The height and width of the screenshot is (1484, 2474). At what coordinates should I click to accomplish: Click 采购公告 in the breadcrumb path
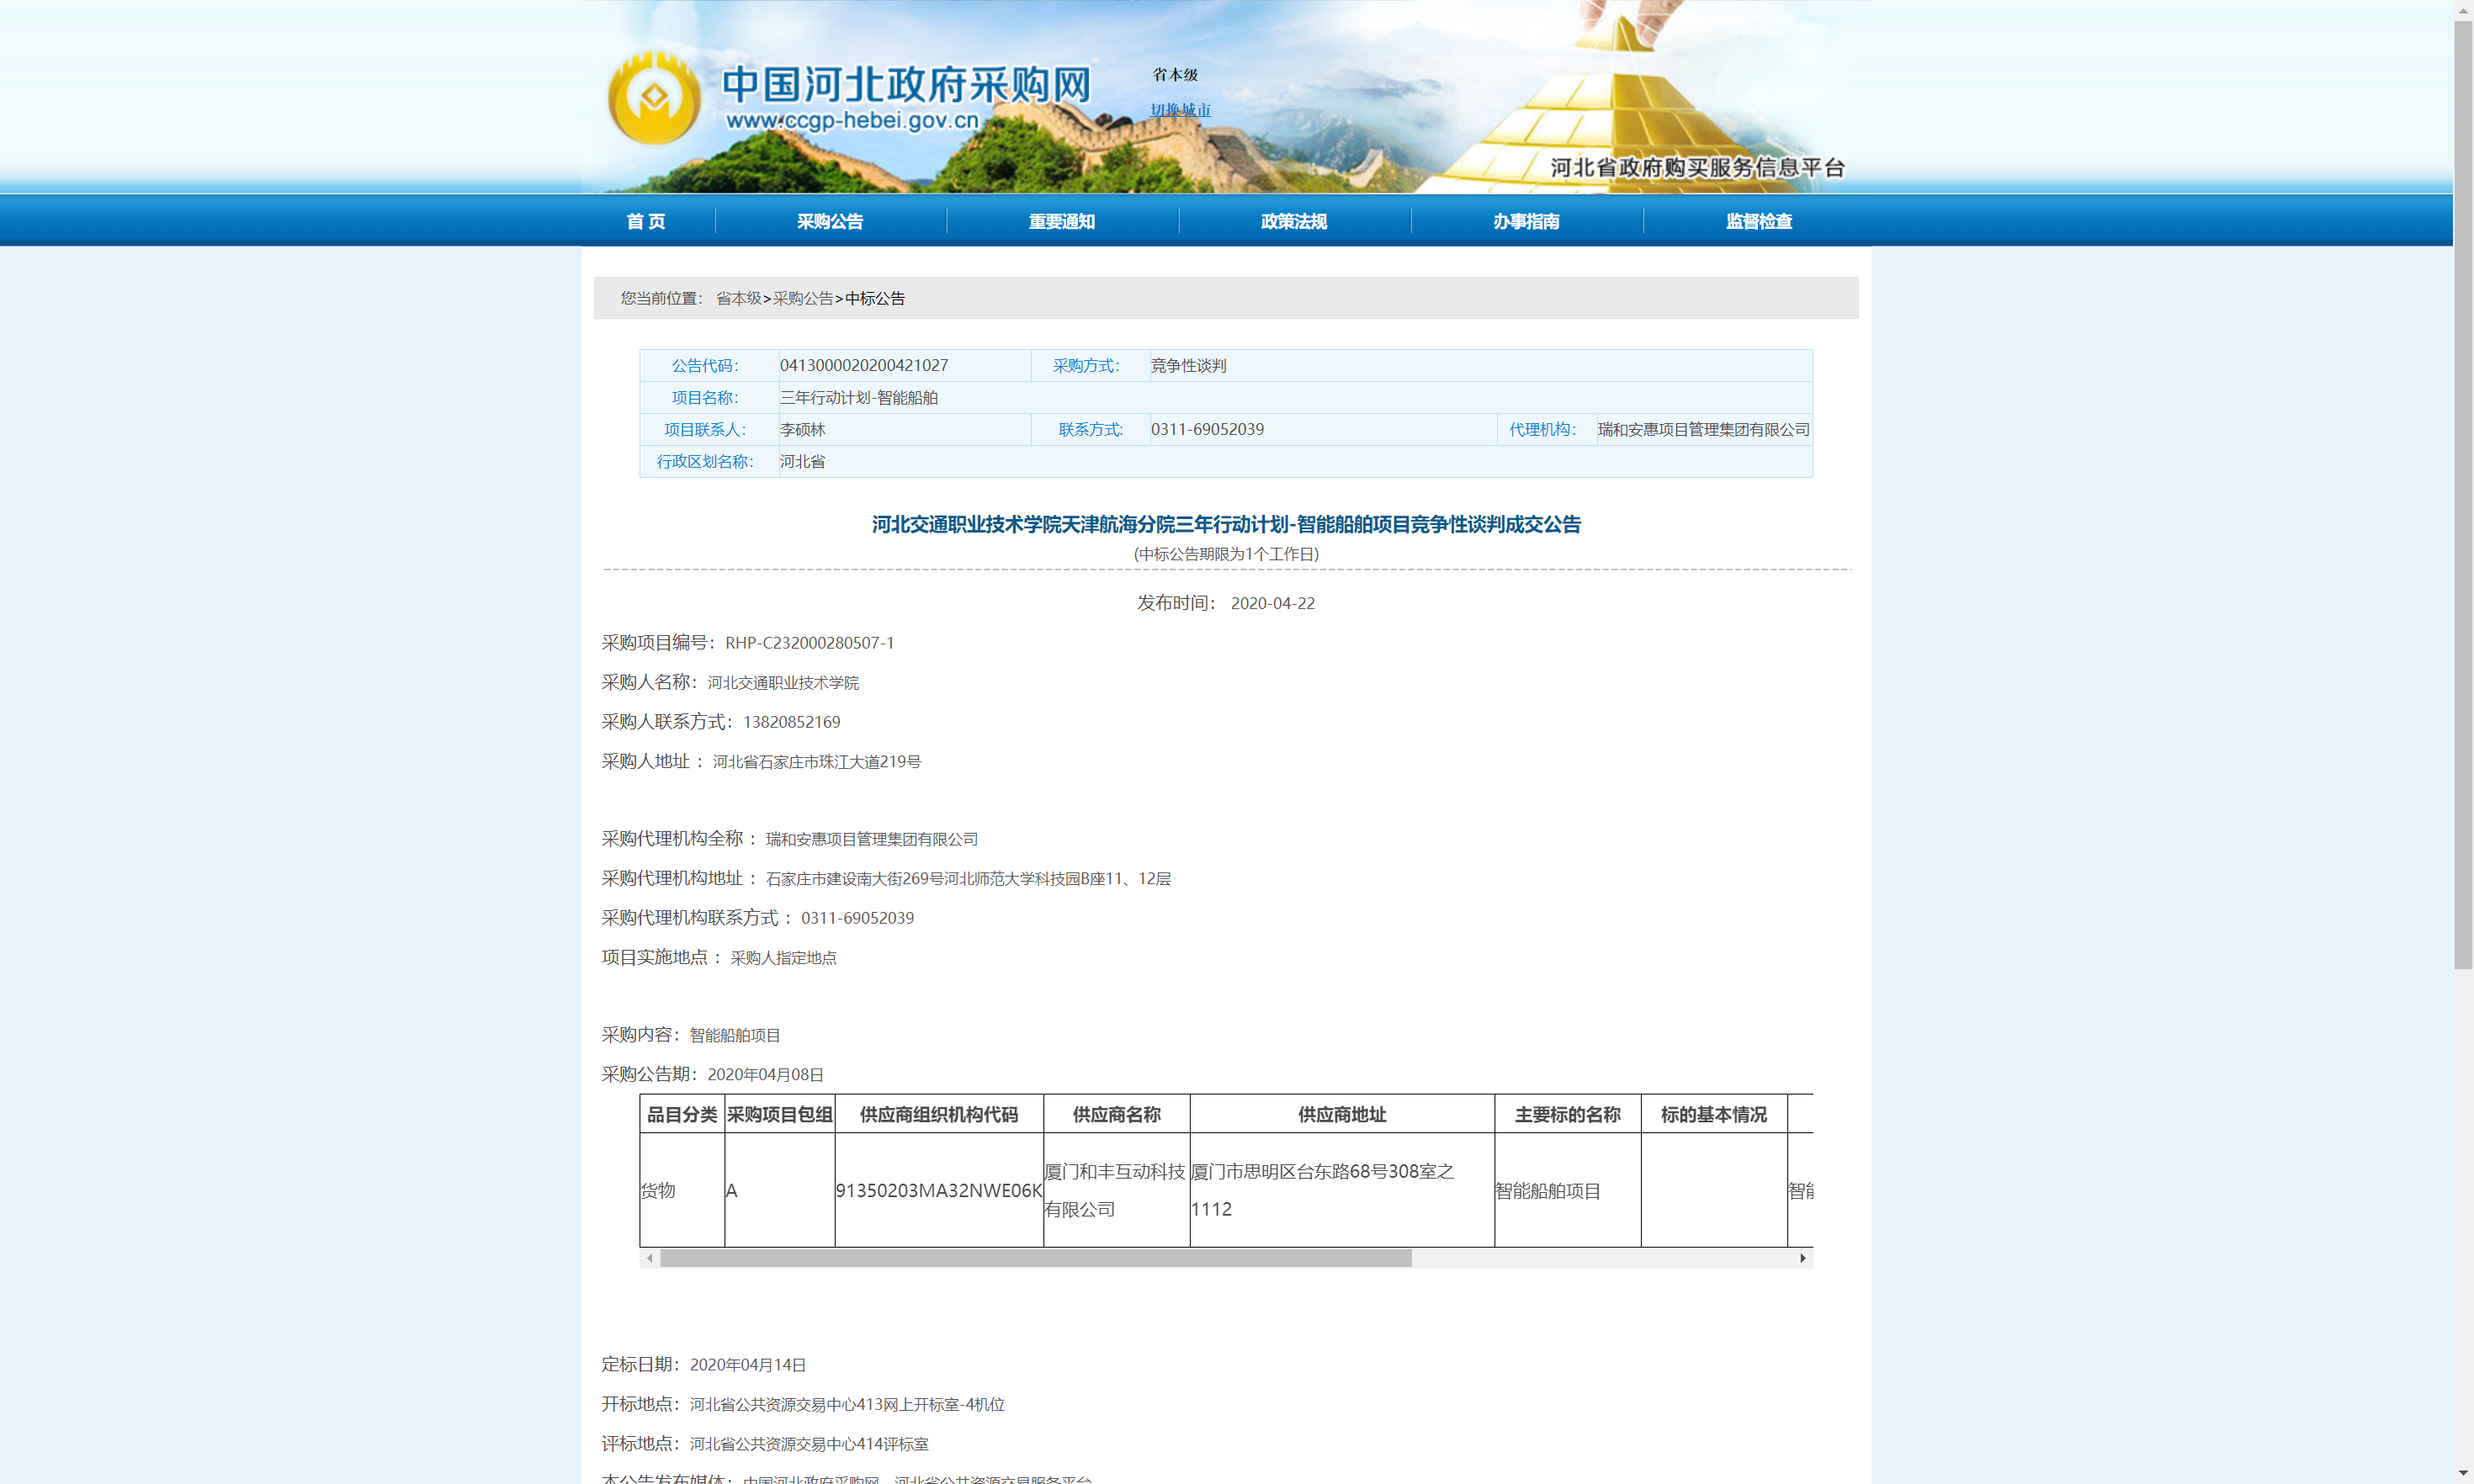[x=803, y=298]
